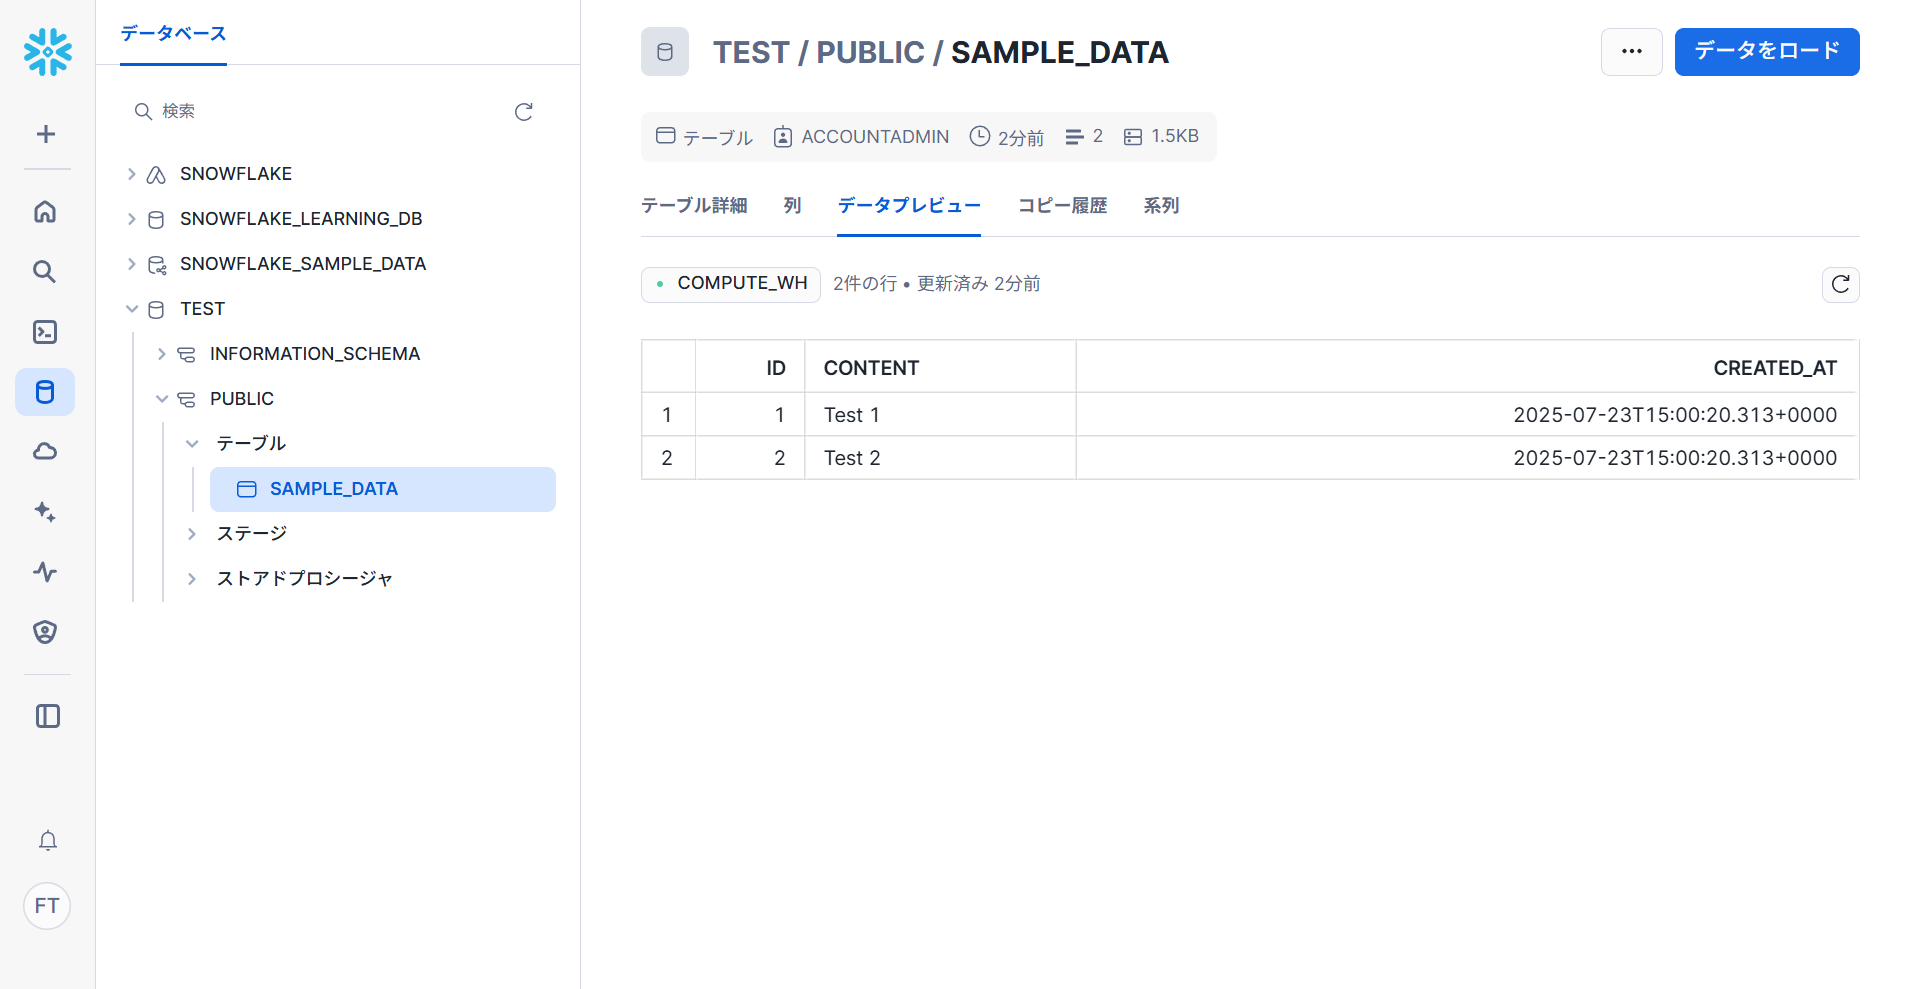
Task: Expand the ストアドプロシージャ folder
Action: (192, 579)
